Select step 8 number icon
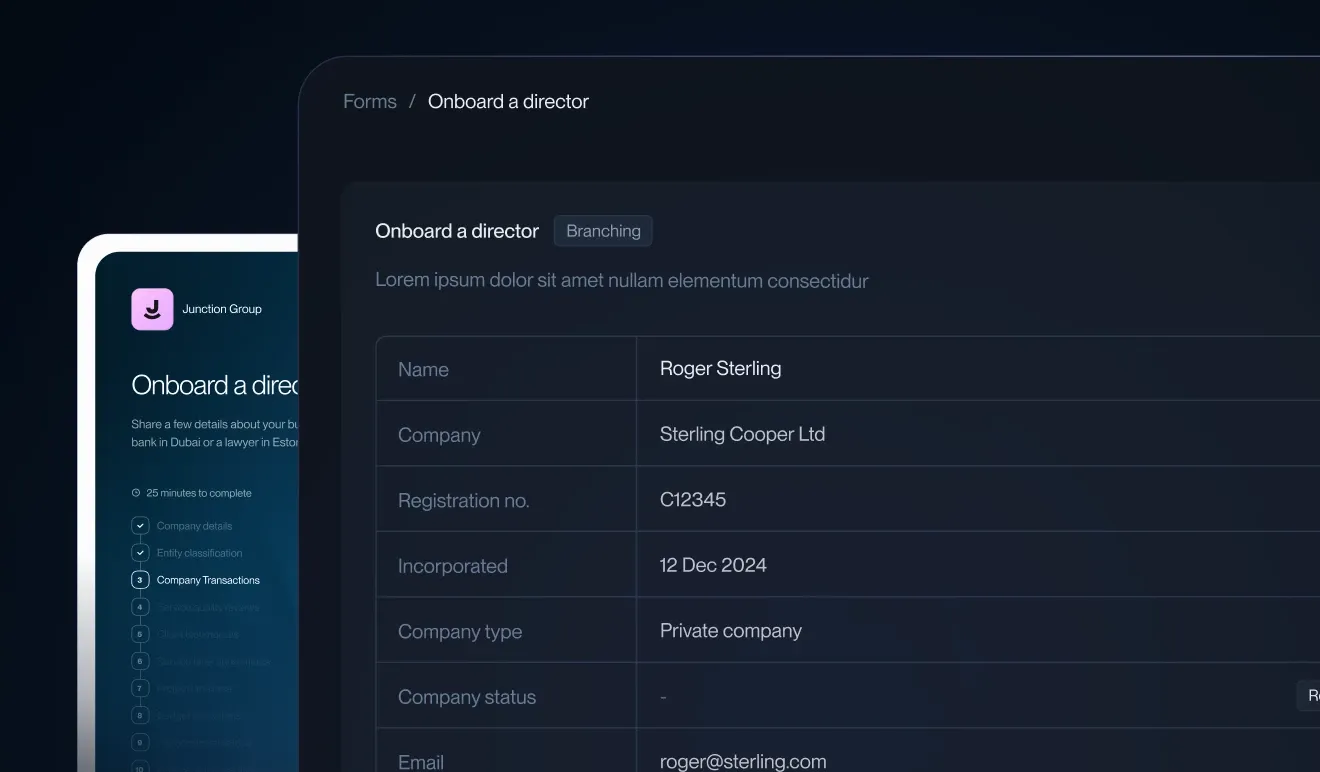This screenshot has height=772, width=1320. (x=140, y=715)
